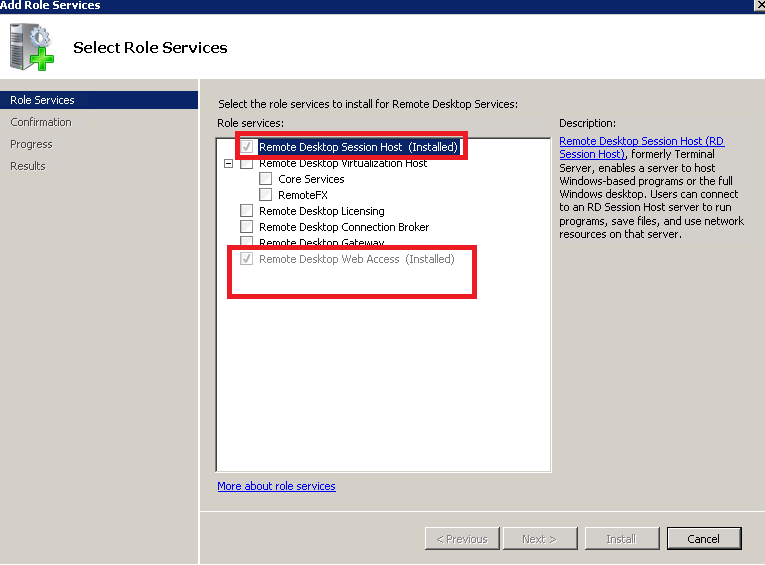Open the Results step
This screenshot has height=565, width=765.
pos(28,166)
